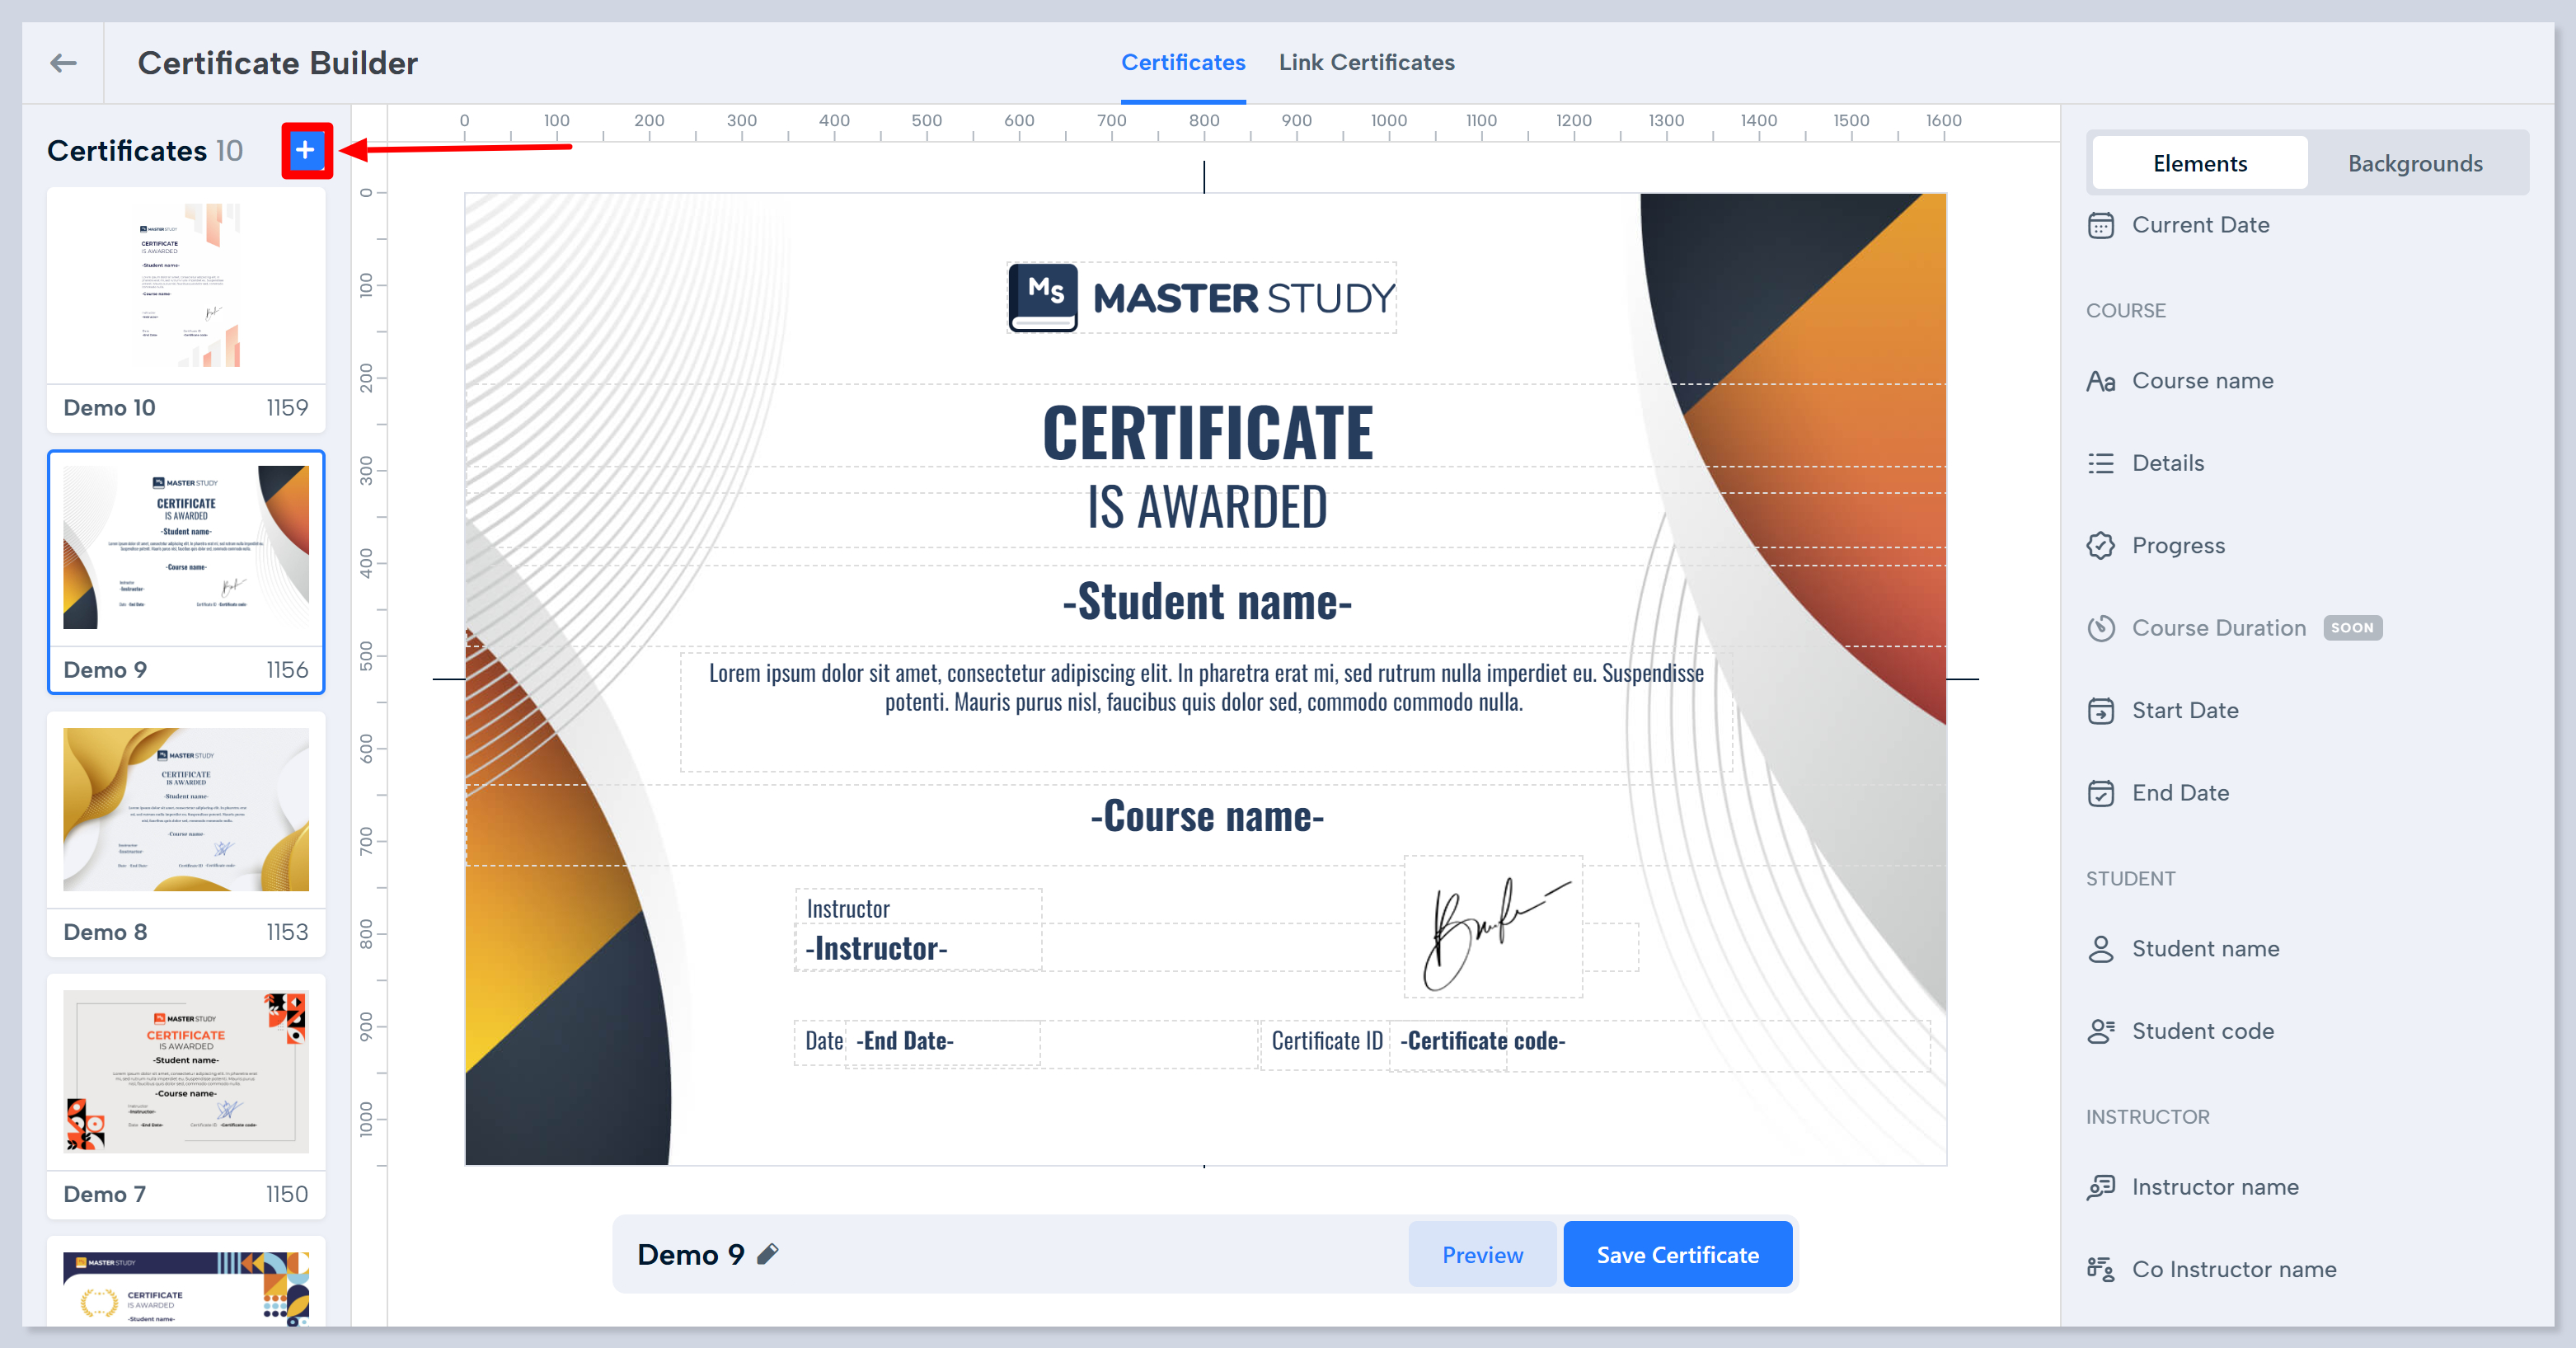This screenshot has width=2576, height=1348.
Task: Select the Student name text on canvas
Action: click(x=1207, y=602)
